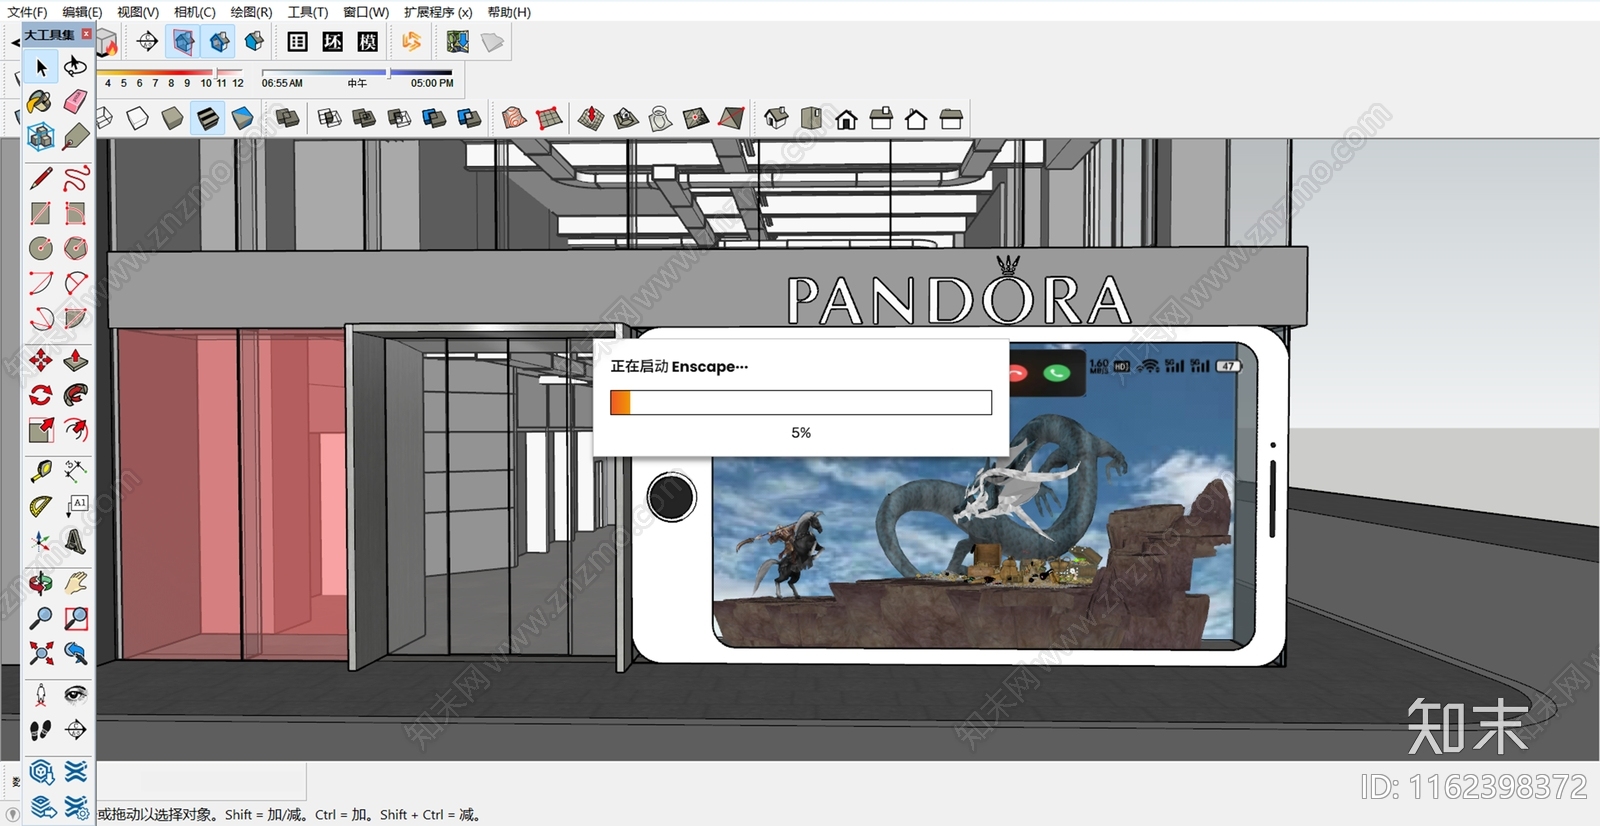This screenshot has height=826, width=1600.
Task: Open the 相机(C) menu
Action: 194,12
